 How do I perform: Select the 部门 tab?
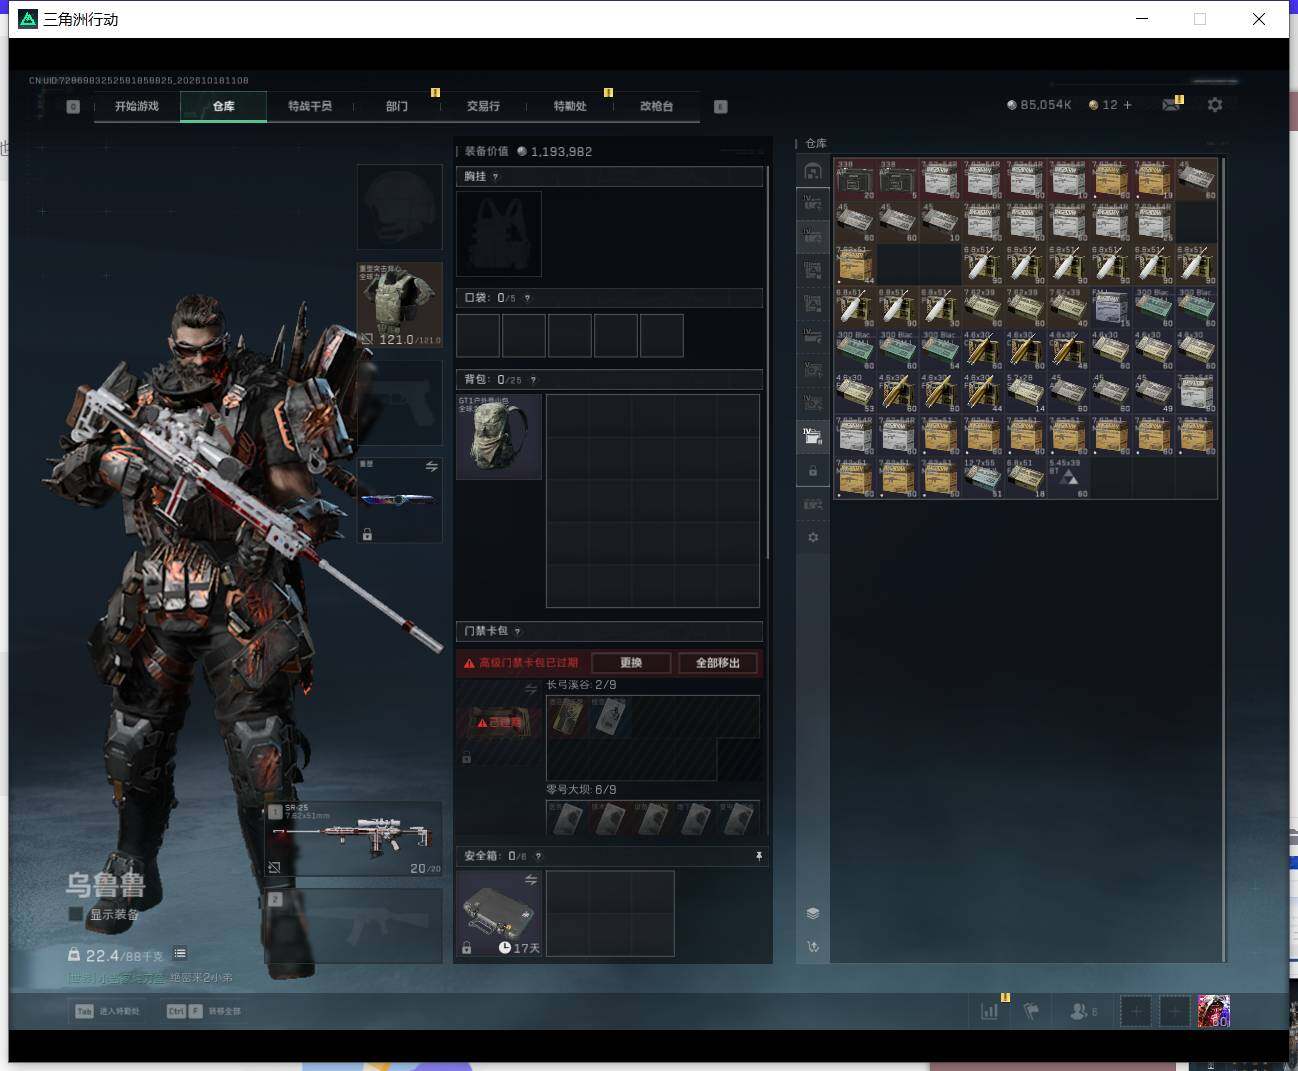pyautogui.click(x=397, y=106)
